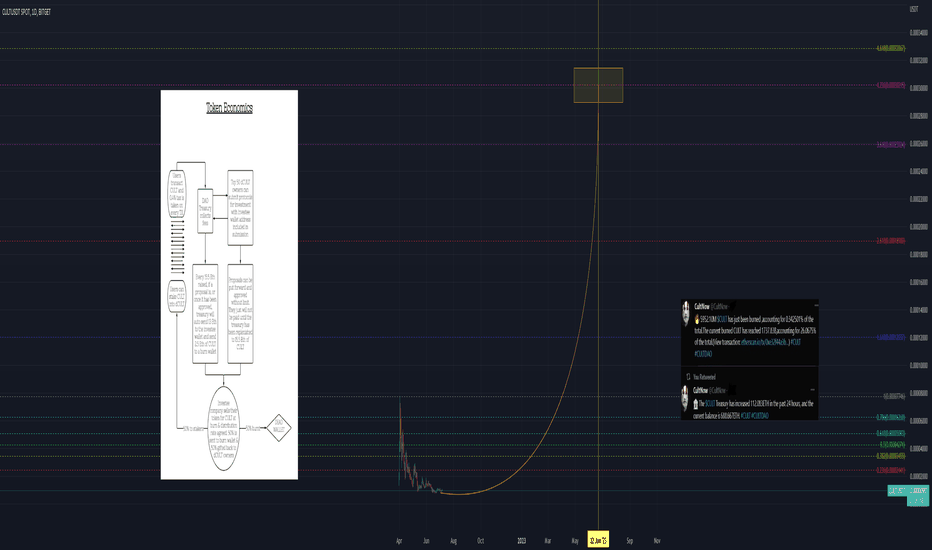Click the CultNow avatar on second tweet
932x550 pixels.
[x=685, y=397]
